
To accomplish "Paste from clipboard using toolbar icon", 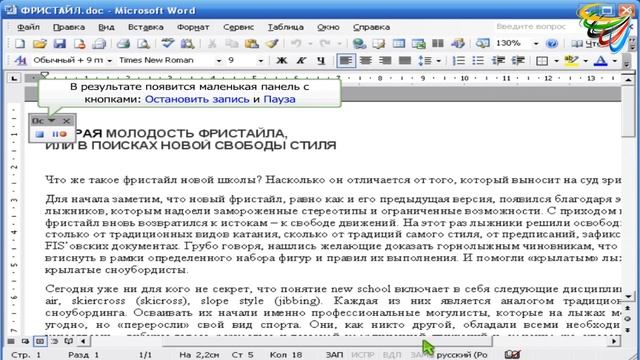I will 252,43.
